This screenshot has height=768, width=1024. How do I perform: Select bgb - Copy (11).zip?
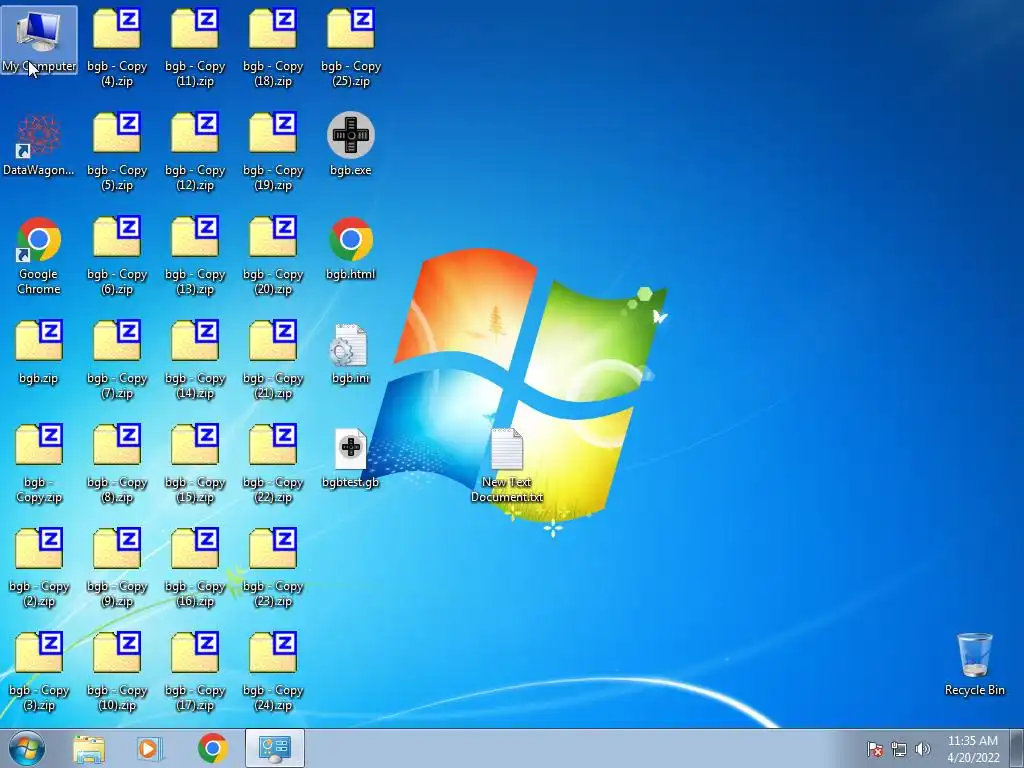tap(195, 48)
